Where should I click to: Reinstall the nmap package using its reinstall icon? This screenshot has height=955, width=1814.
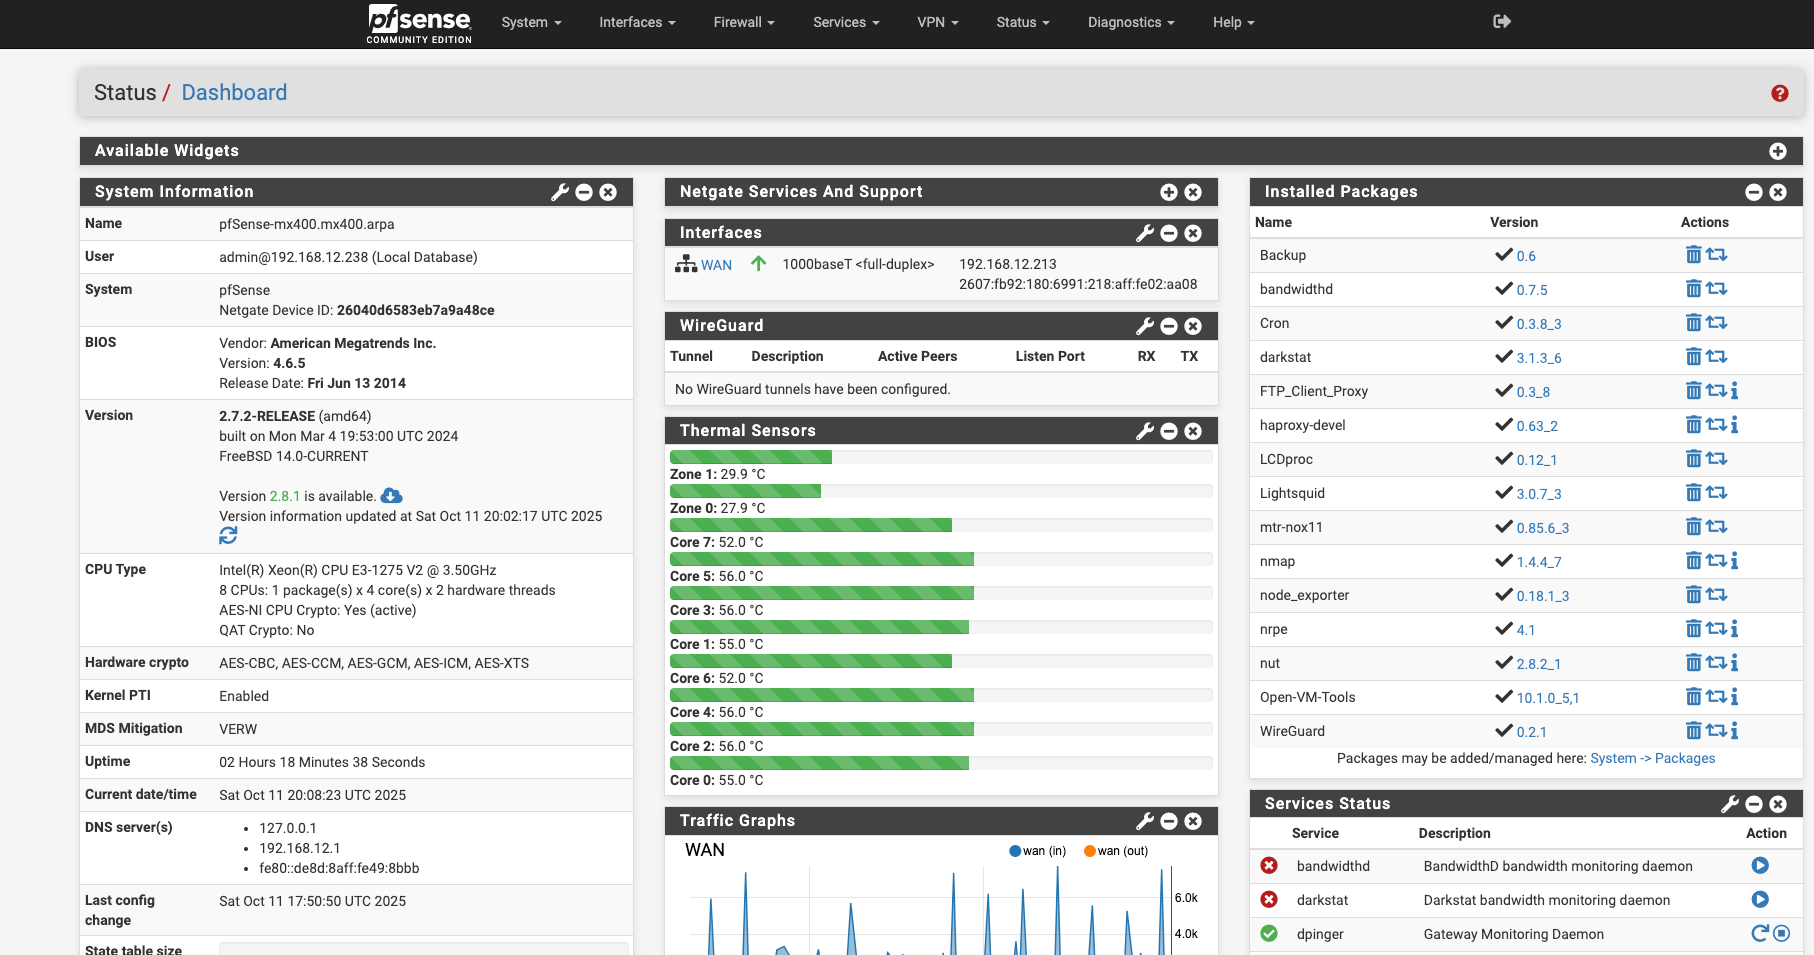[1716, 561]
